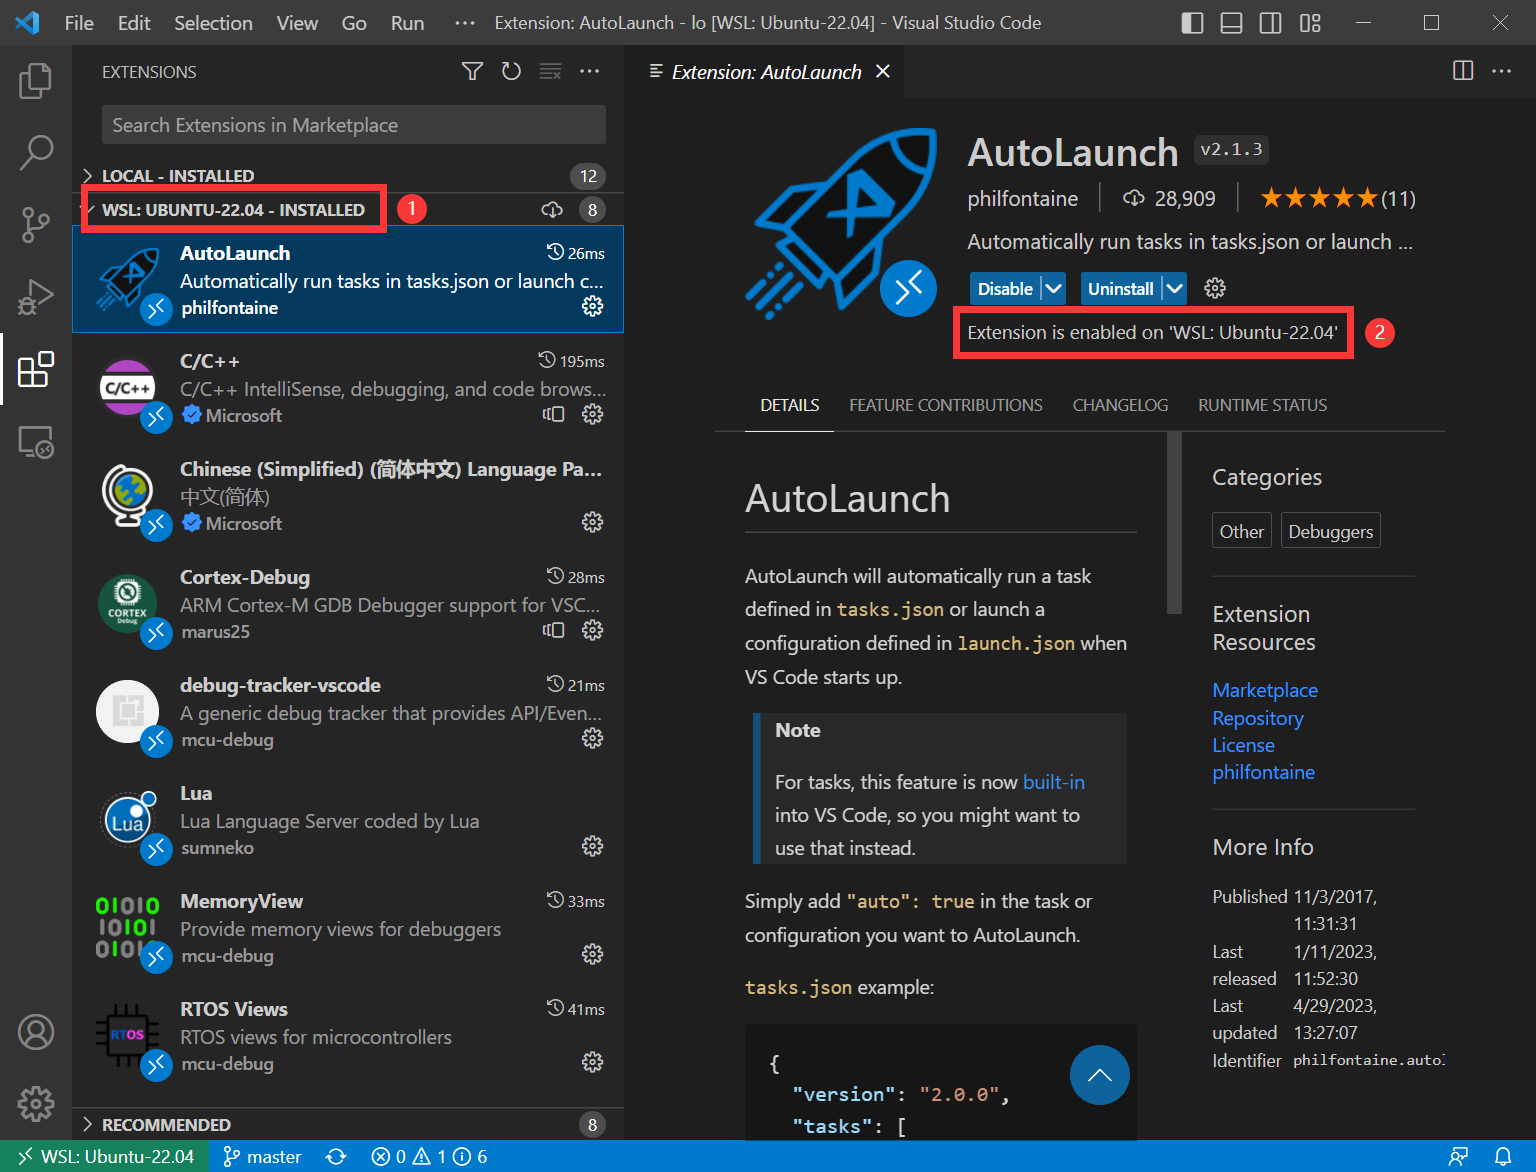Click the Other category tag

[1241, 531]
